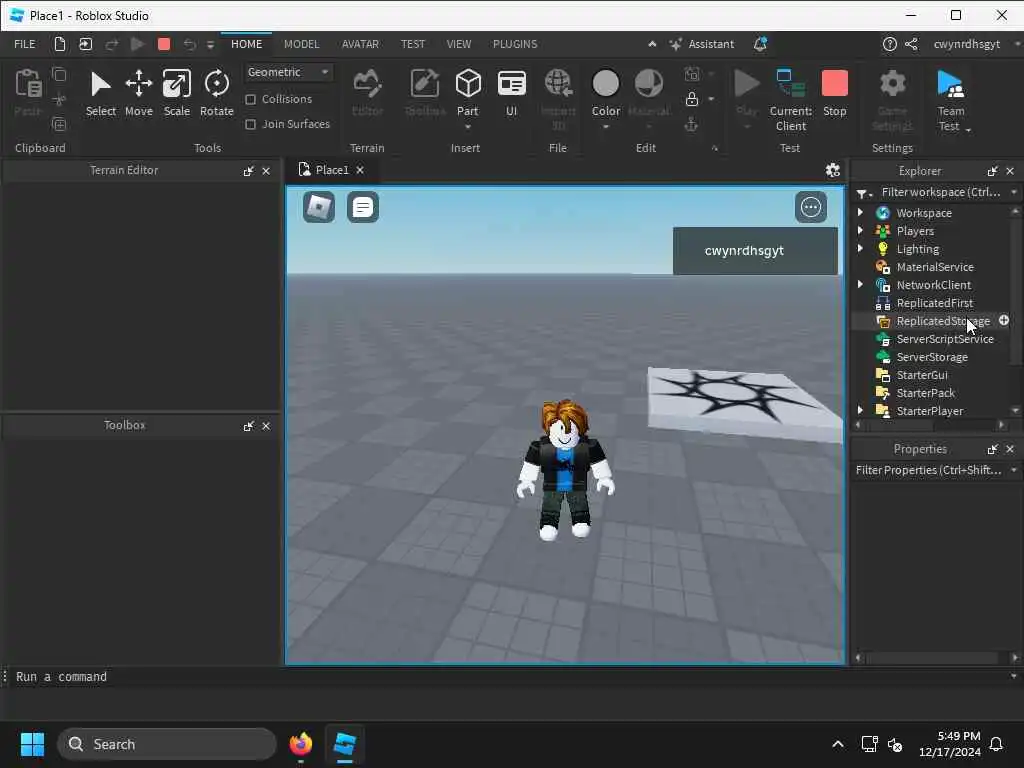Switch Current: Client view
The width and height of the screenshot is (1024, 768).
tap(790, 100)
